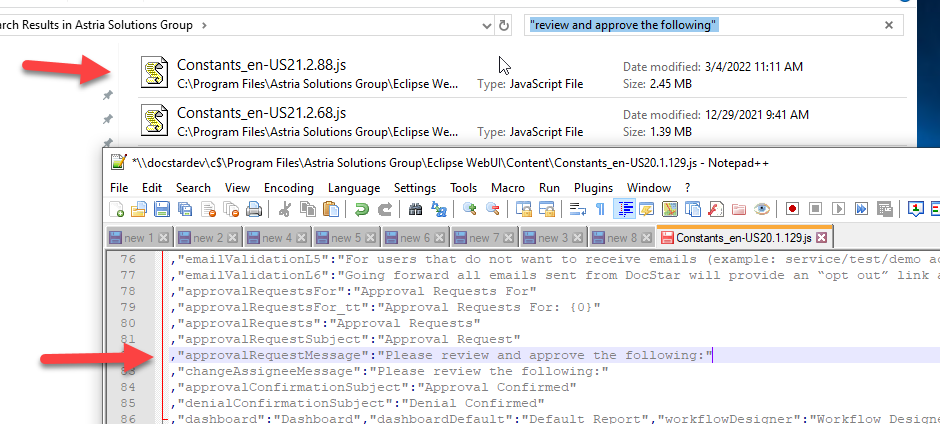Click the Paste clipboard icon
The image size is (940, 424).
tap(331, 209)
